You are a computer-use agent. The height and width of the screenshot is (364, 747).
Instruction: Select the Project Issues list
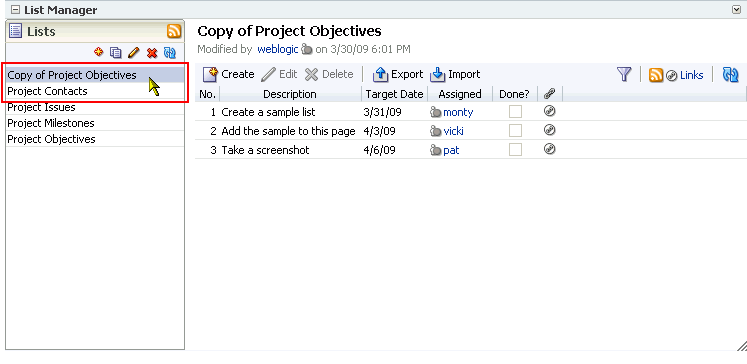click(95, 107)
